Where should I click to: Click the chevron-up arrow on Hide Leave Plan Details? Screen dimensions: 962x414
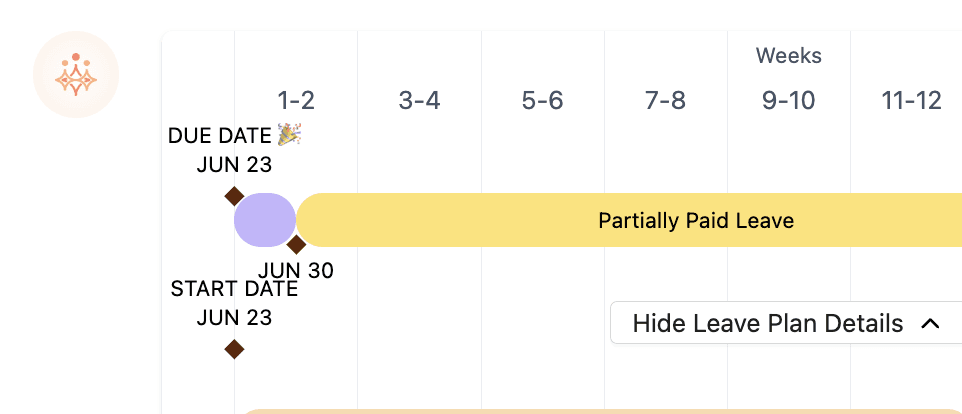pyautogui.click(x=930, y=323)
